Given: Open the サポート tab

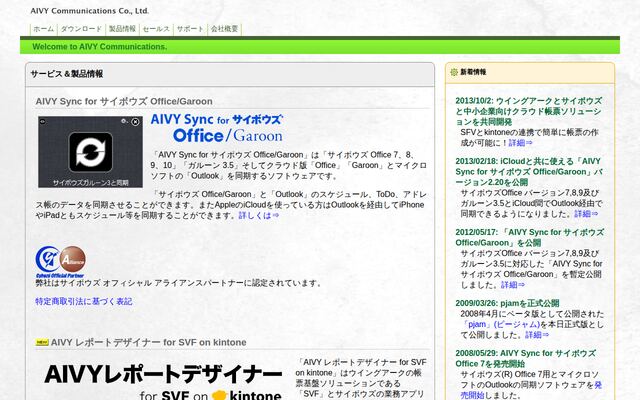Looking at the screenshot, I should pyautogui.click(x=190, y=29).
